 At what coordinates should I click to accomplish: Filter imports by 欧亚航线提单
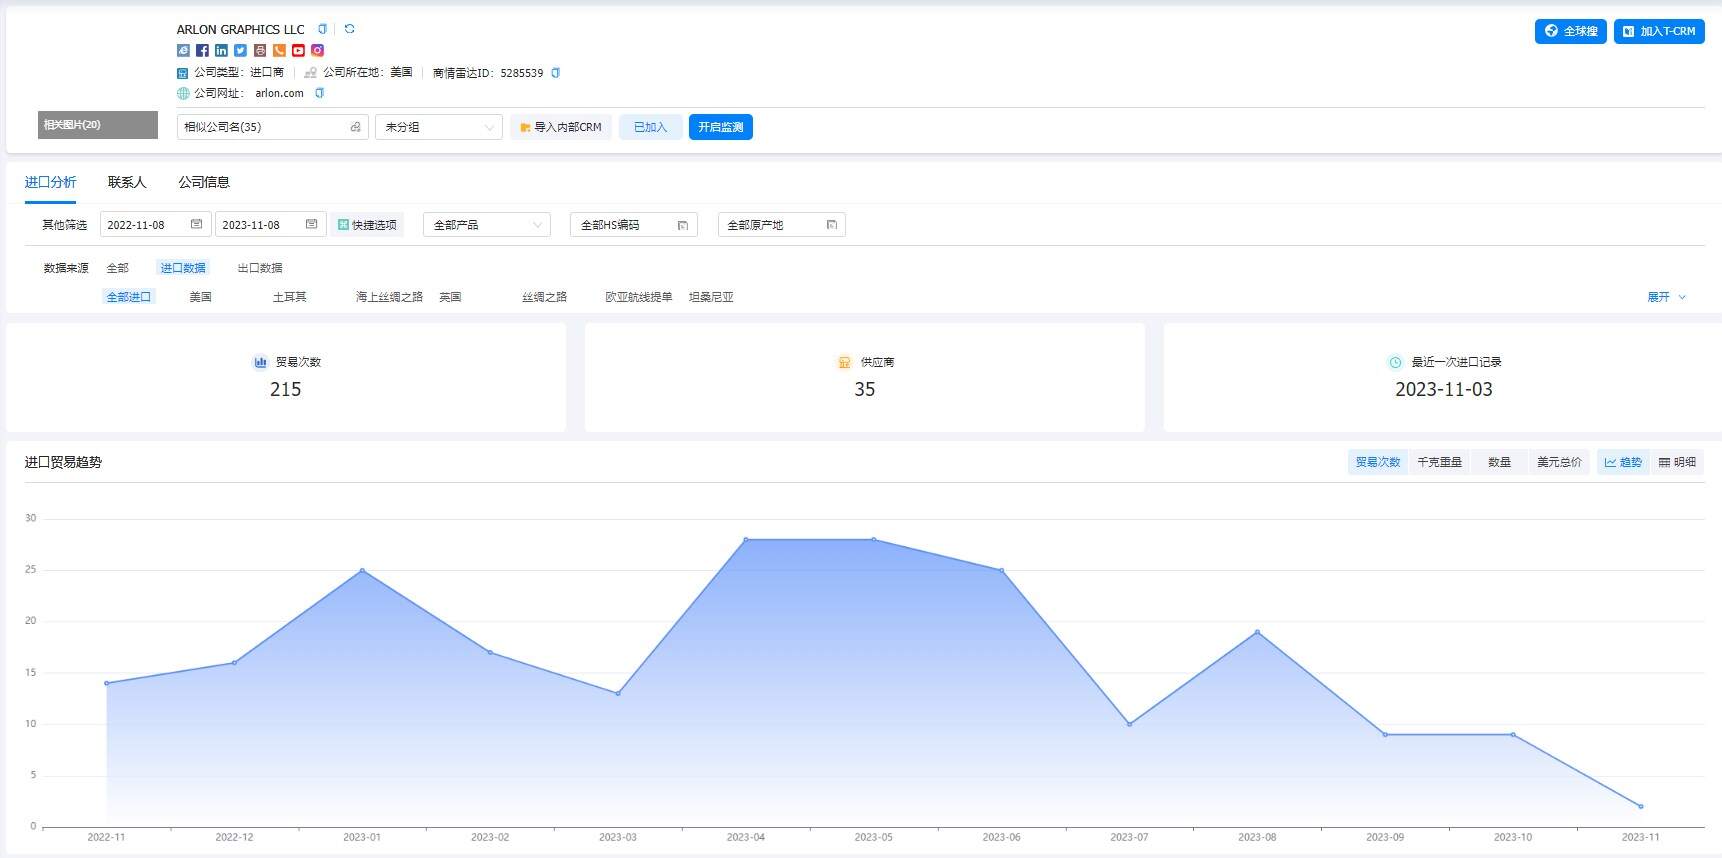638,297
